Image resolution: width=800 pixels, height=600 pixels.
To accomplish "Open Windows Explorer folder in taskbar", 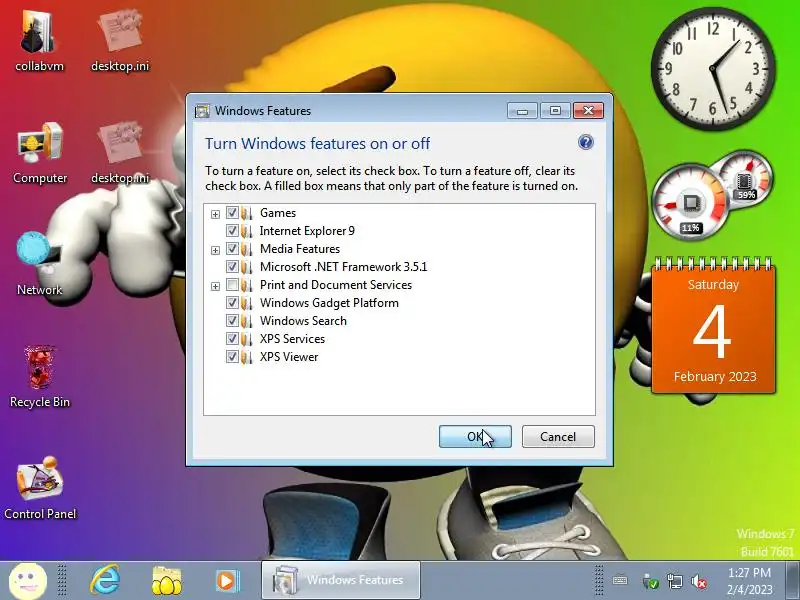I will 166,581.
